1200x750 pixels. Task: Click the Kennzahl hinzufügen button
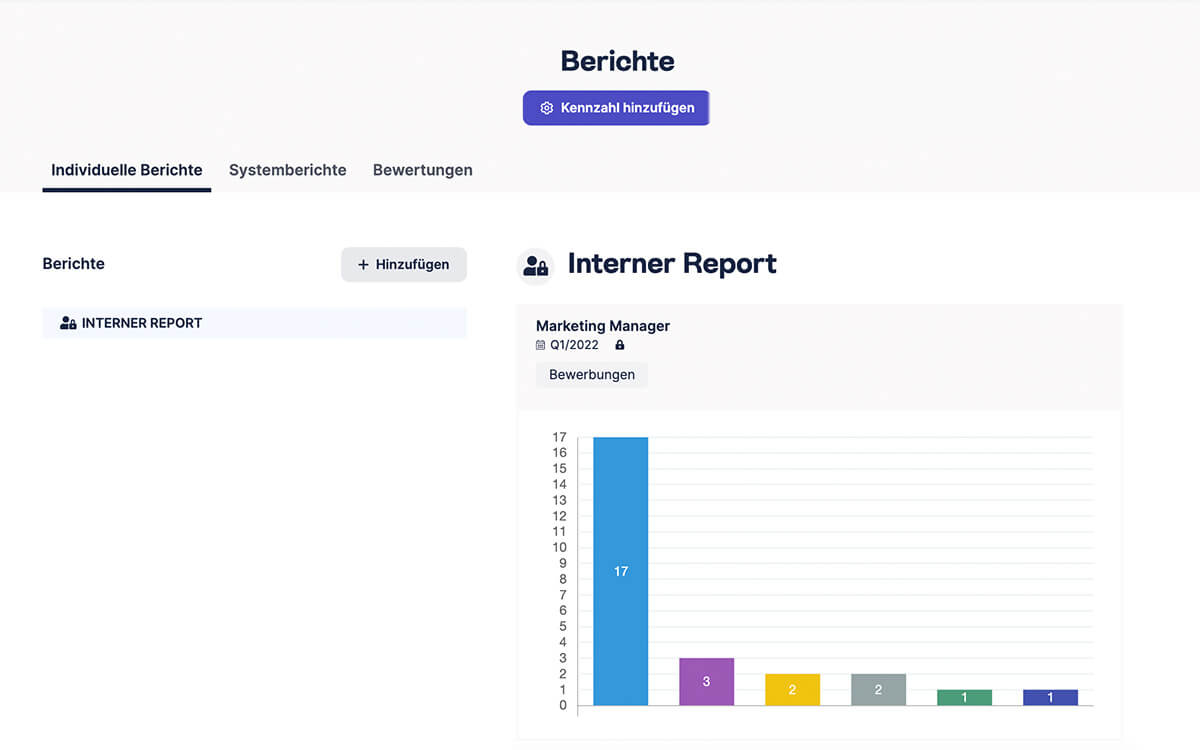point(616,108)
